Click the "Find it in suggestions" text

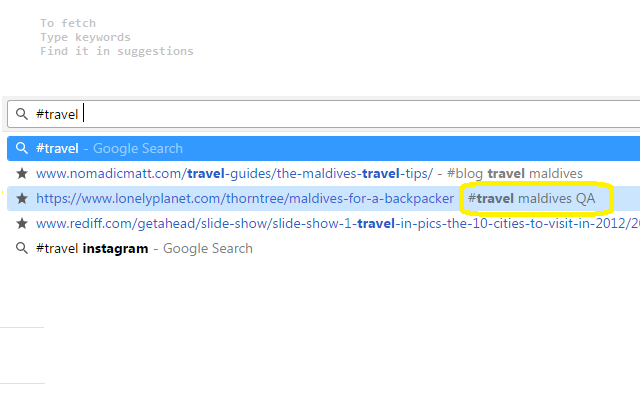pyautogui.click(x=116, y=51)
